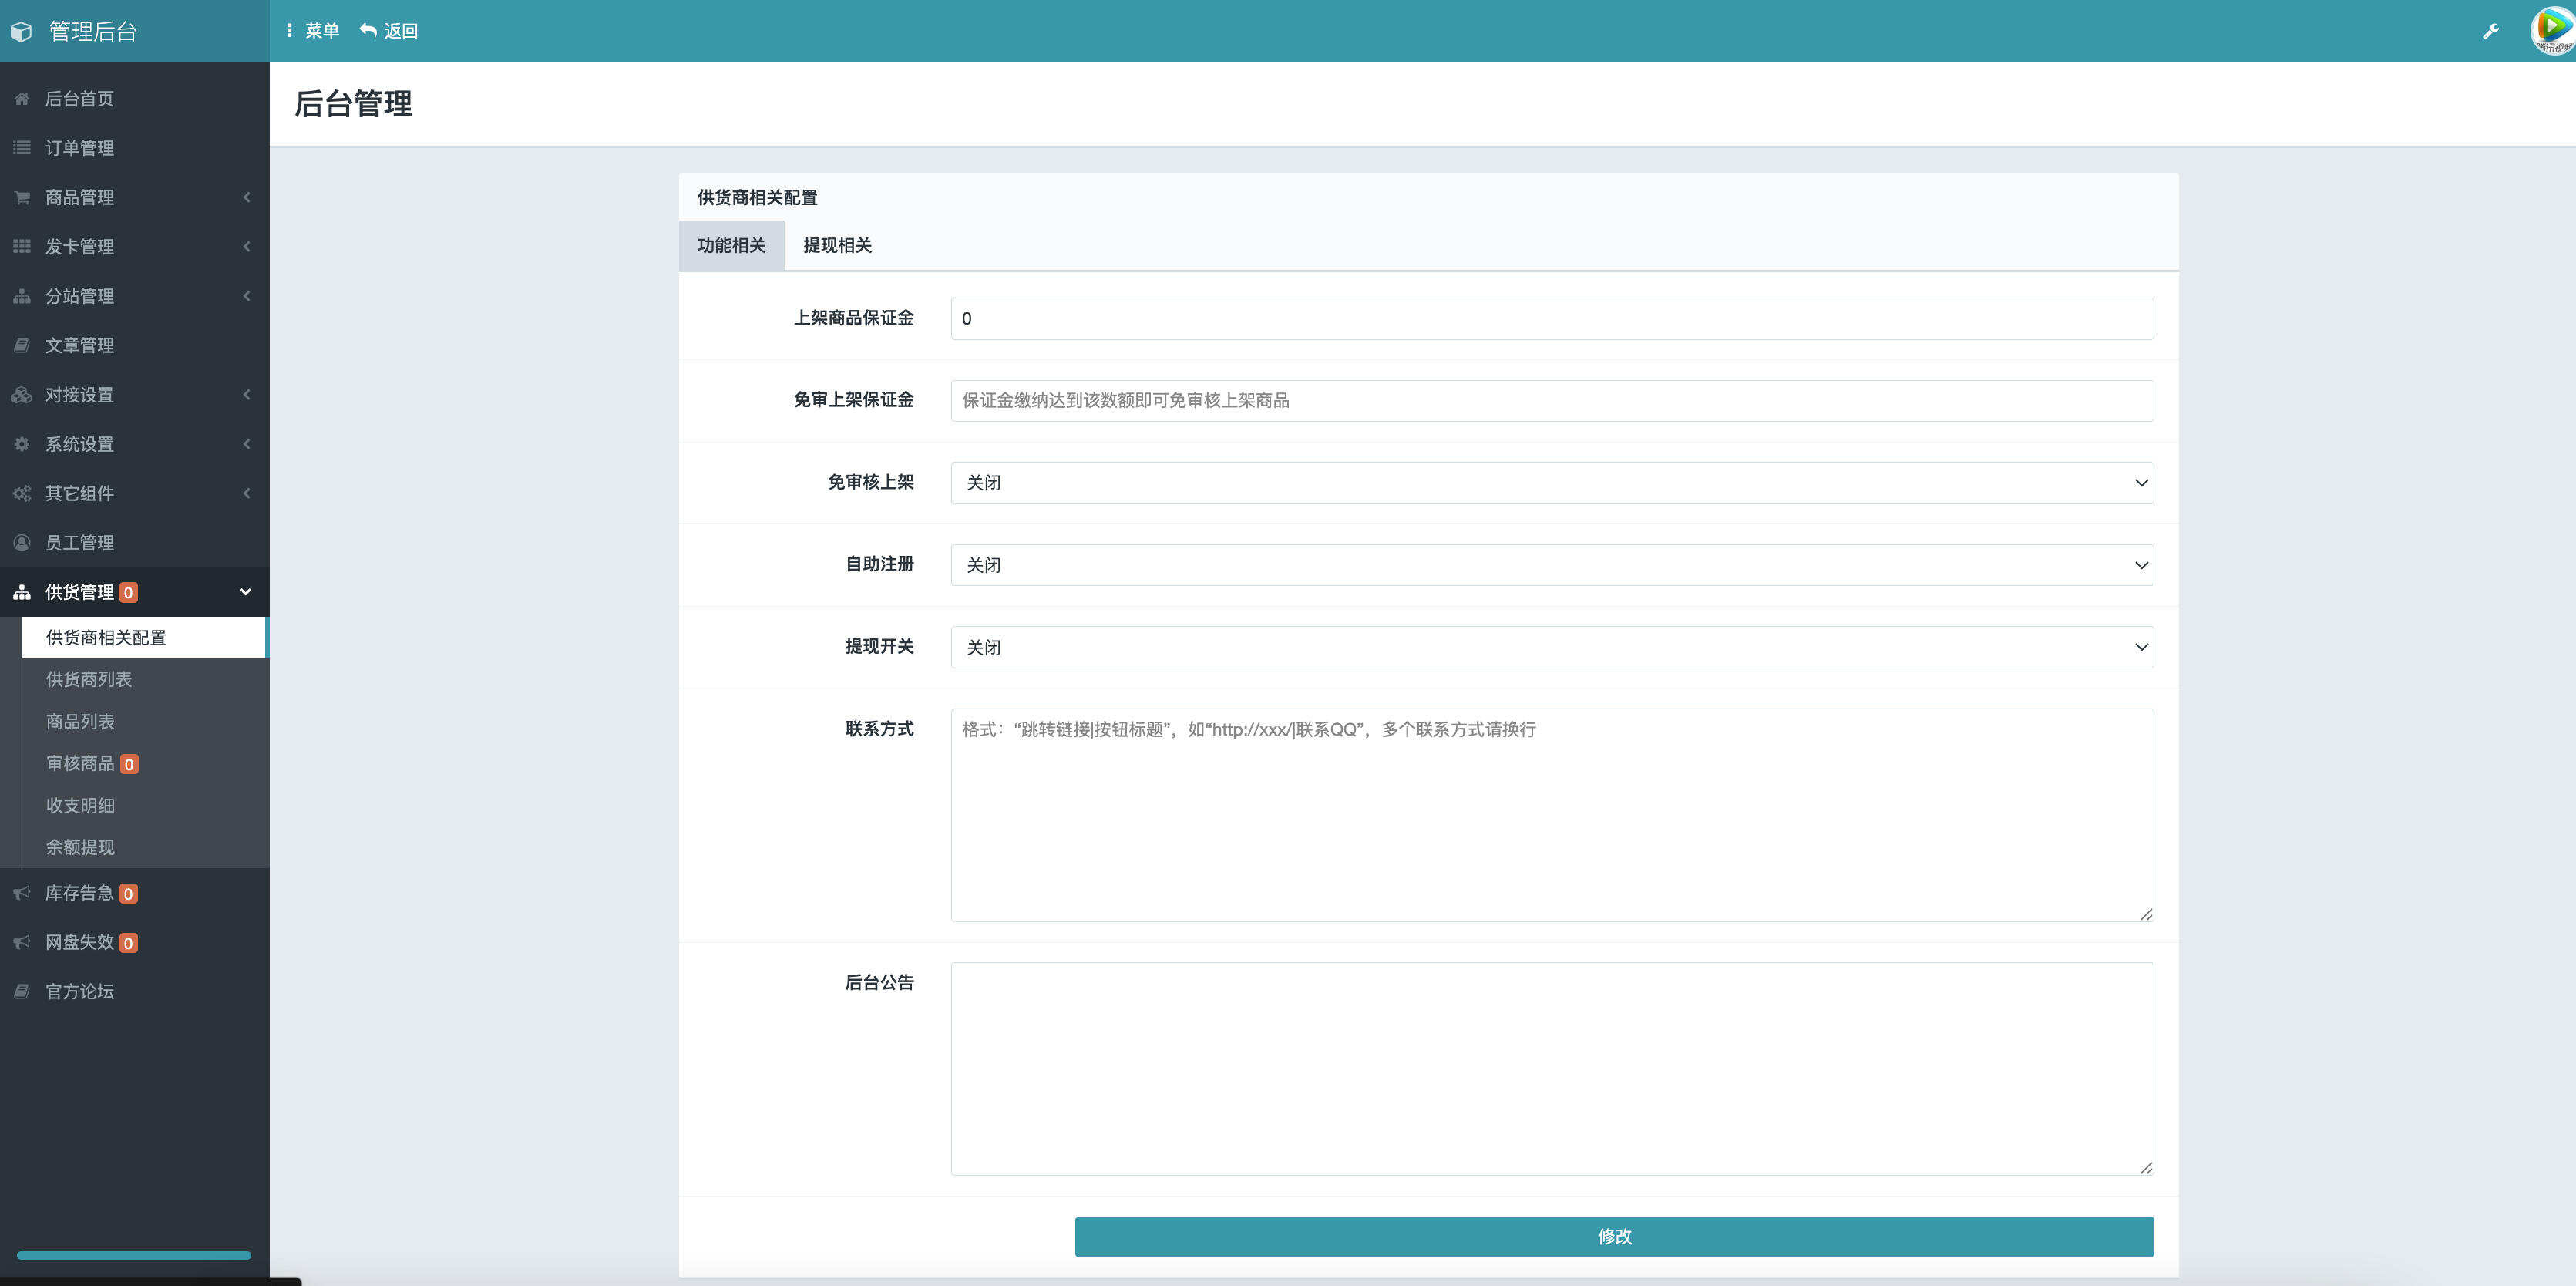The height and width of the screenshot is (1286, 2576).
Task: Open the 提现开关 dropdown
Action: pos(1551,647)
